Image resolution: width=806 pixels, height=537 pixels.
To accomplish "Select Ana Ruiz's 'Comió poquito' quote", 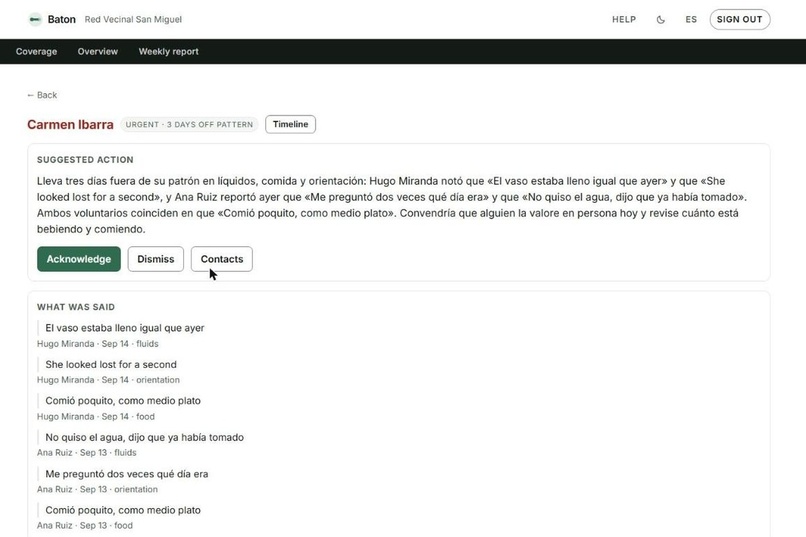I will (123, 510).
